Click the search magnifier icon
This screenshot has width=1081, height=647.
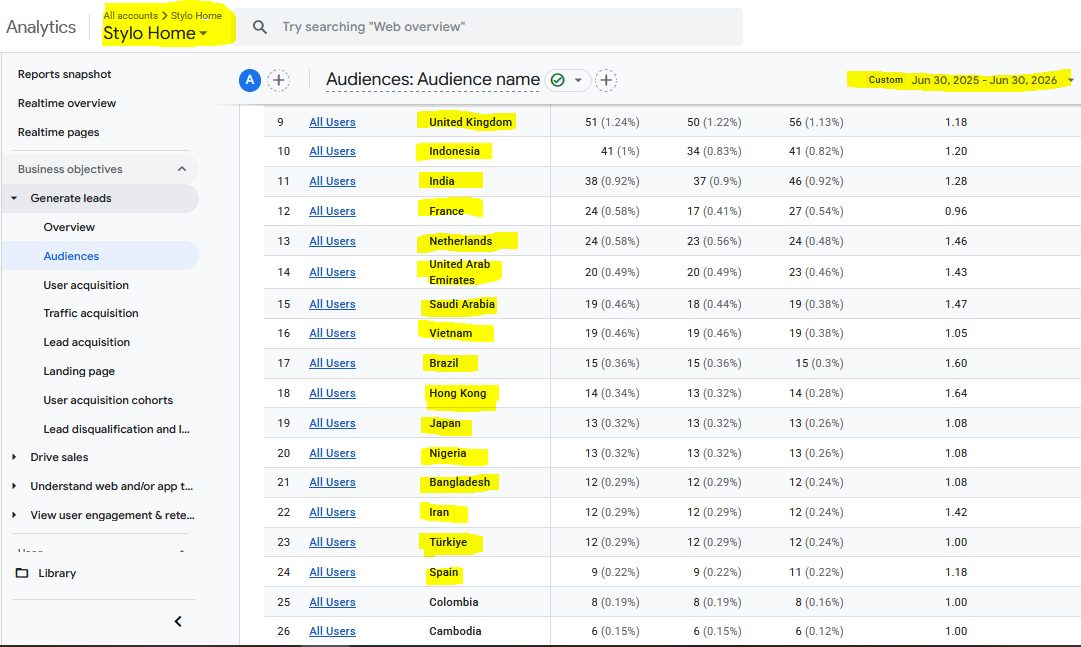point(260,27)
